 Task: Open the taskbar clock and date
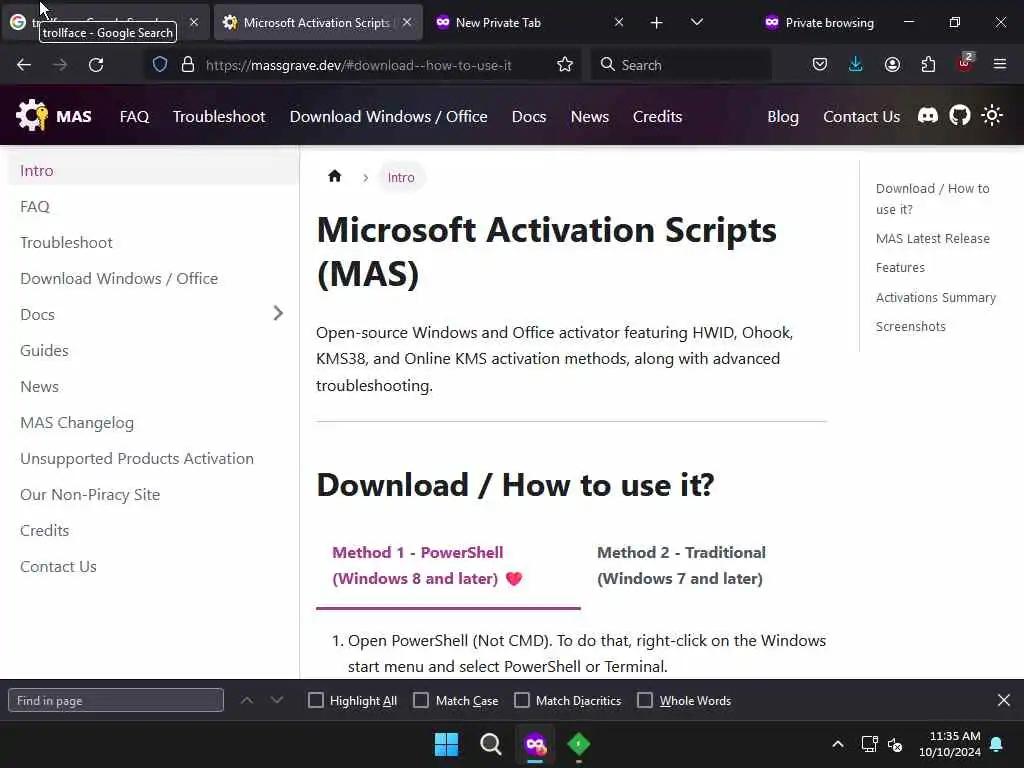[x=950, y=744]
